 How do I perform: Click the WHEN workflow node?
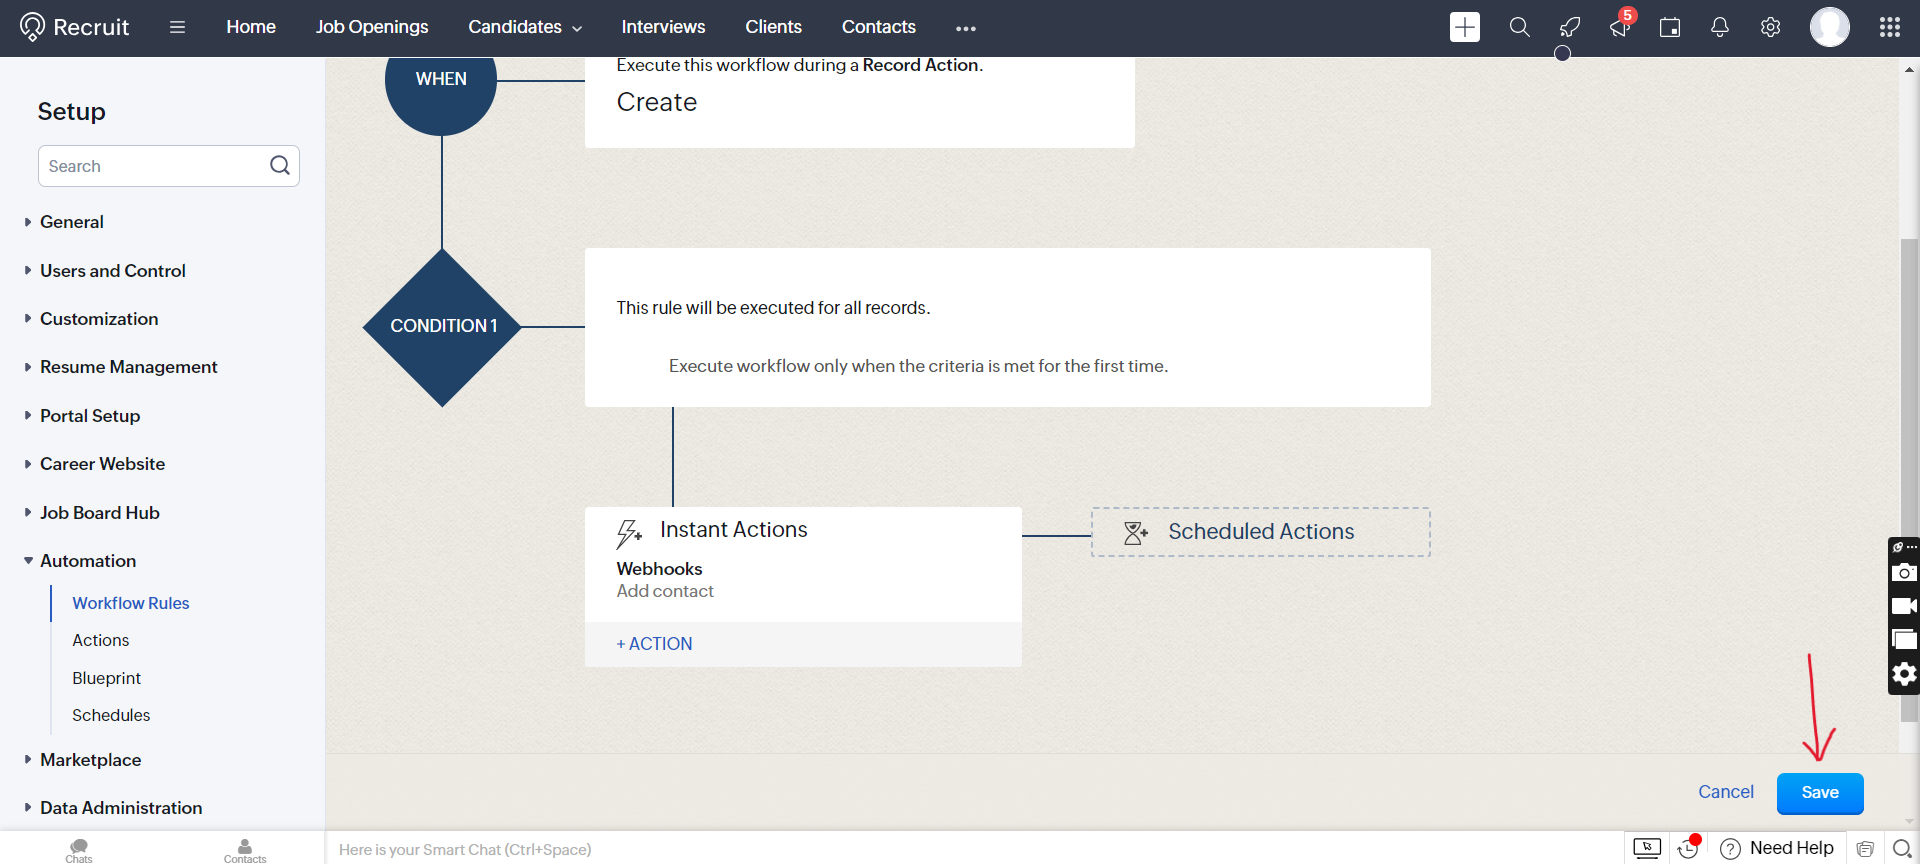[441, 80]
